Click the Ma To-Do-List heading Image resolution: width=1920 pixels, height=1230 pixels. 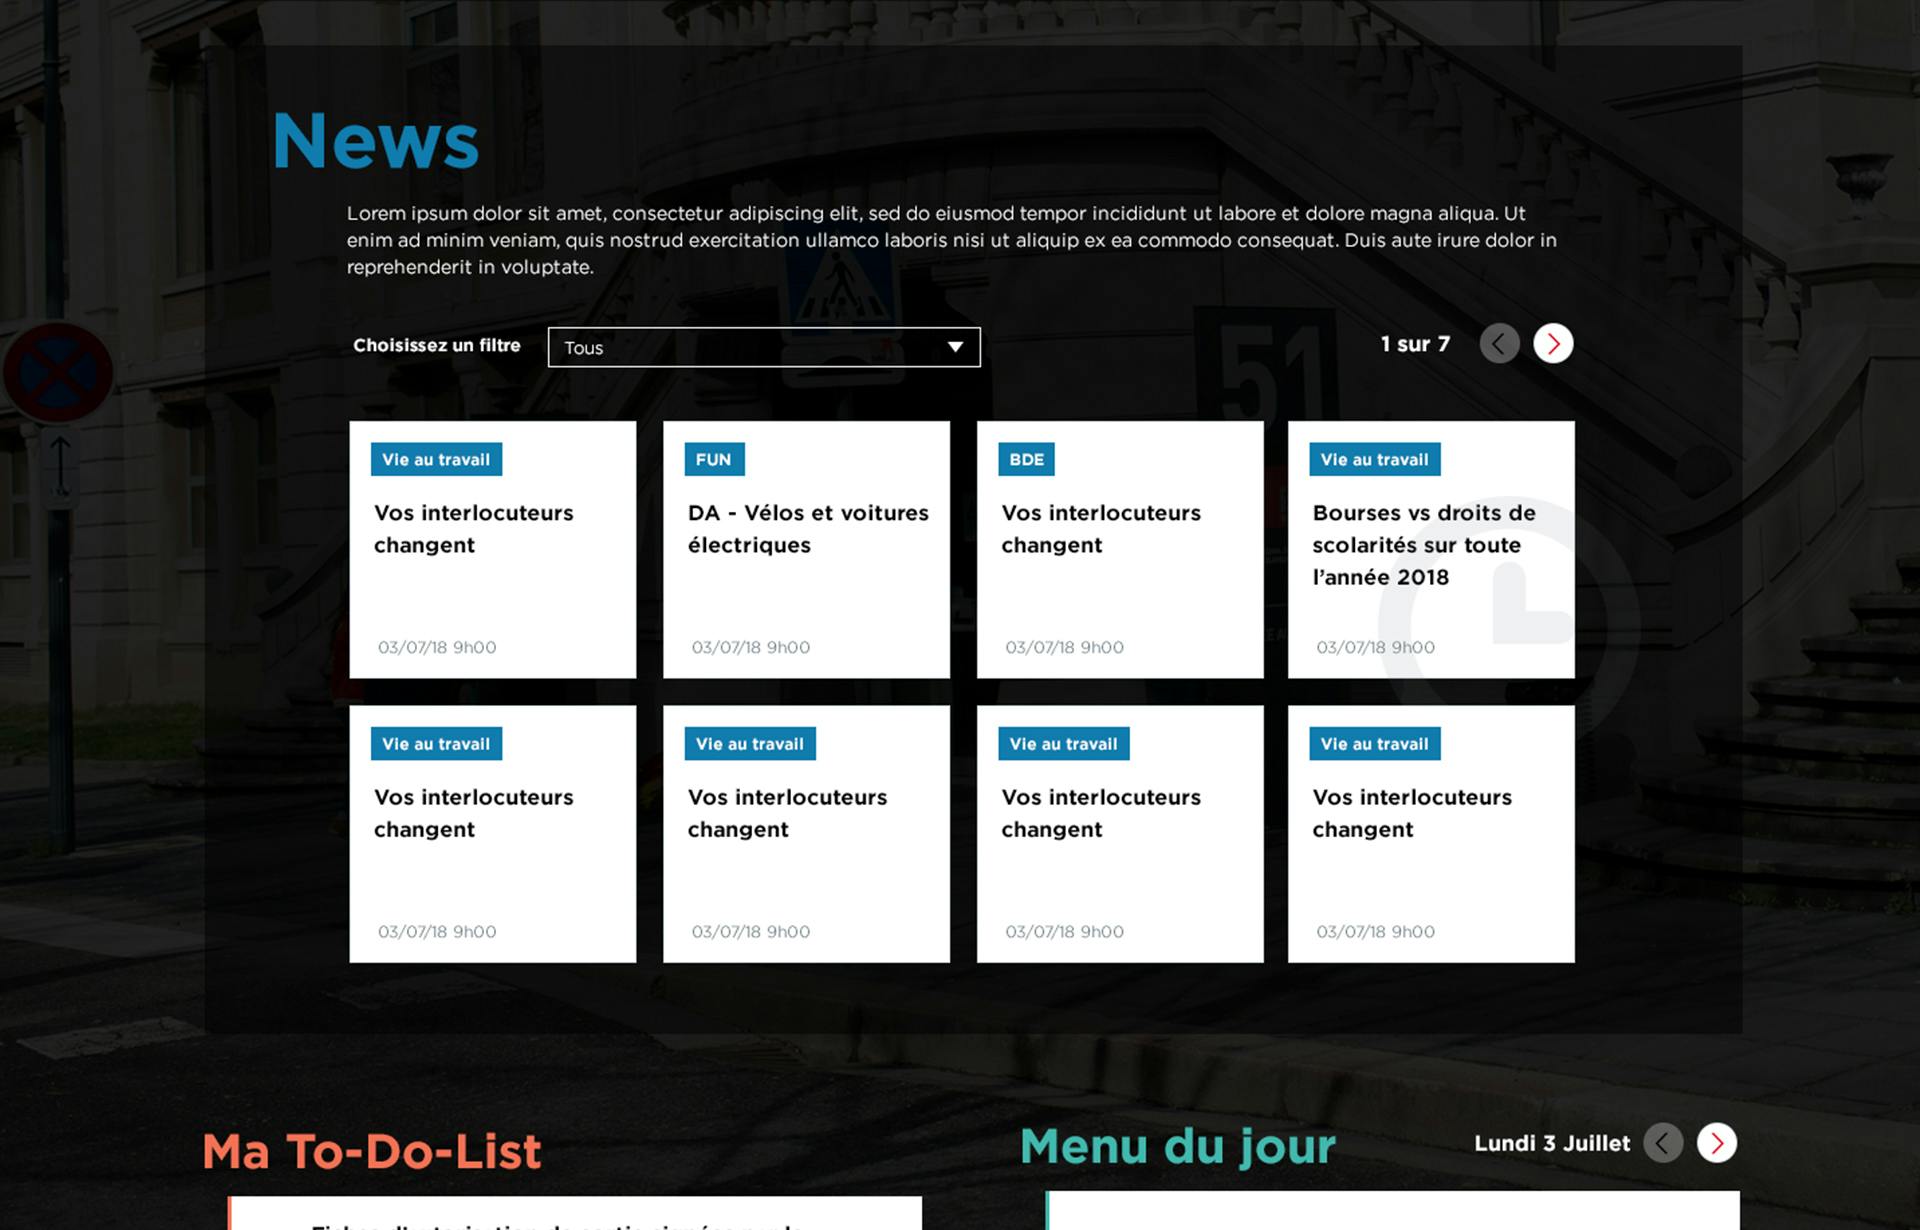point(372,1151)
